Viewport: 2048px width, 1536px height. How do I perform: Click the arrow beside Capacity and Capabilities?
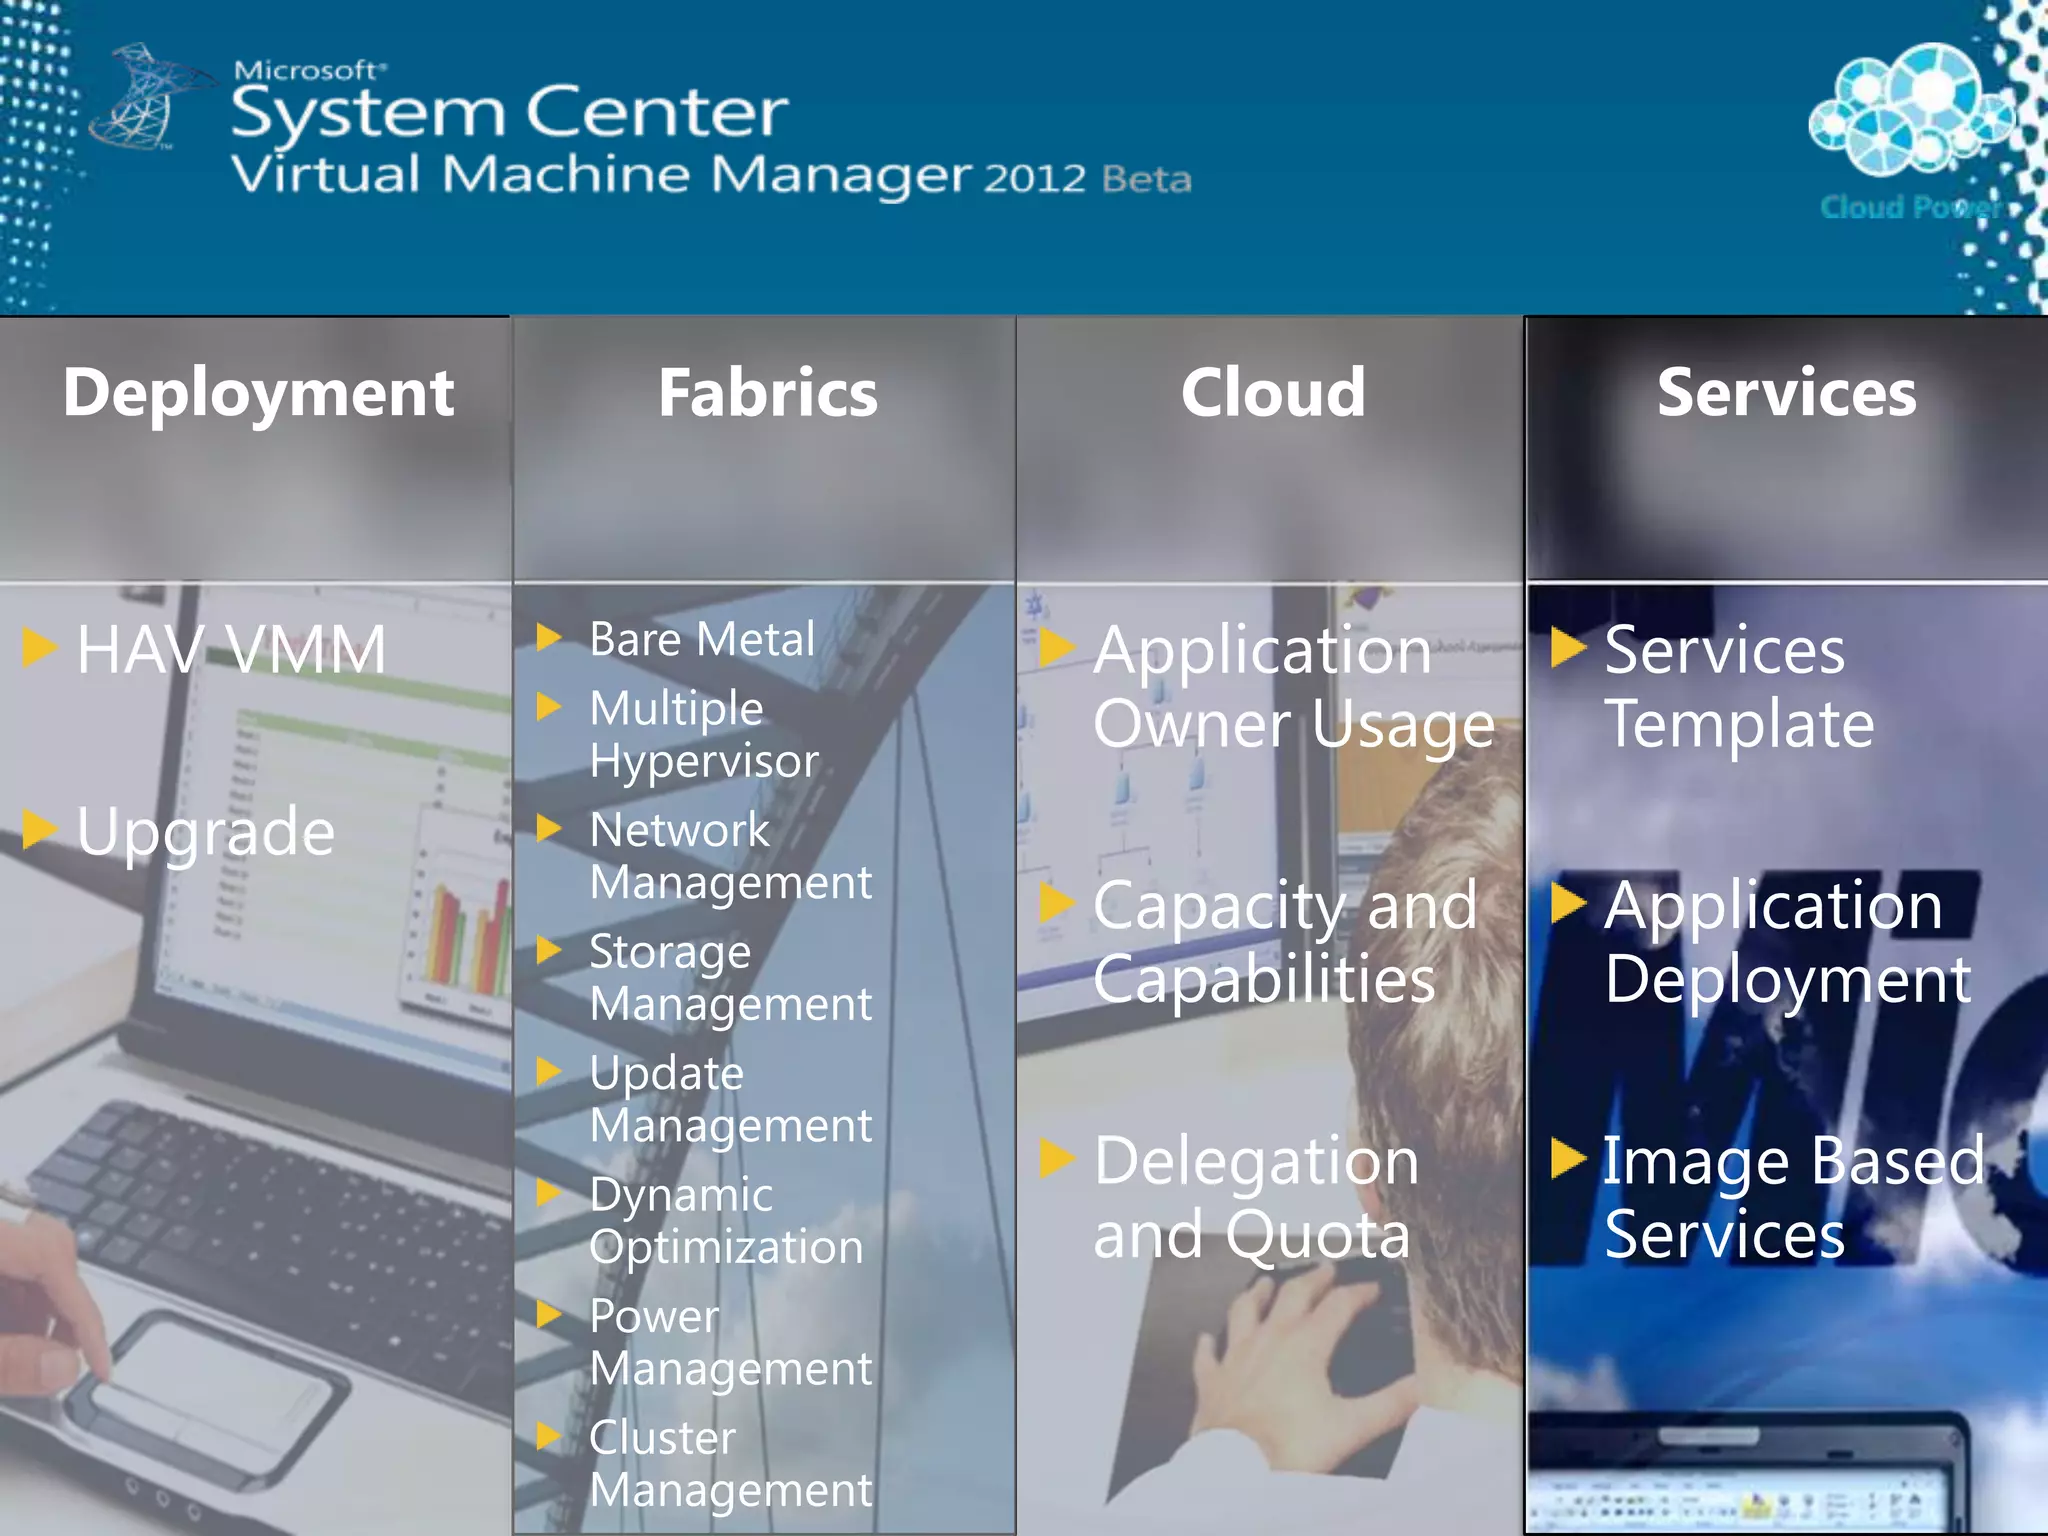click(x=1057, y=903)
